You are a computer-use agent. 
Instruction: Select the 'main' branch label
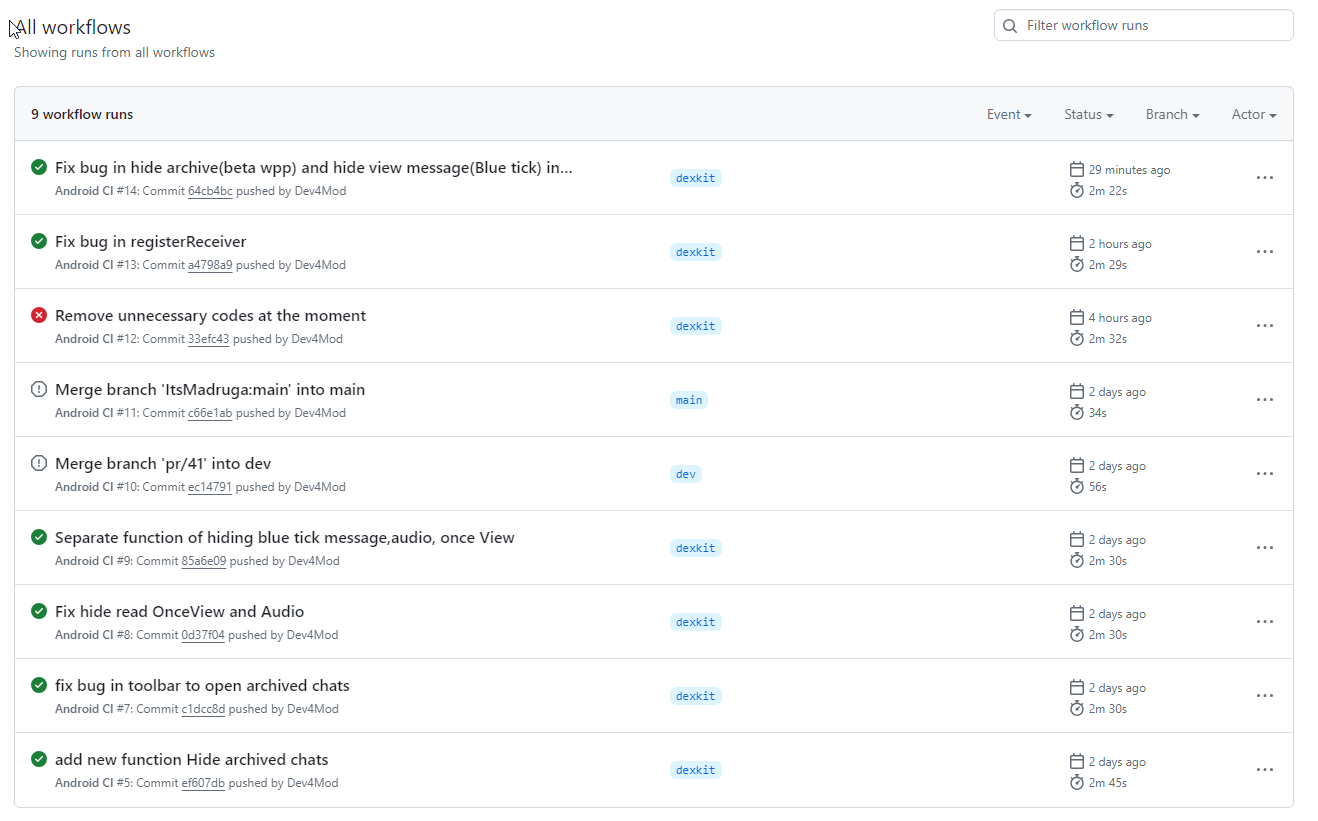click(x=689, y=400)
